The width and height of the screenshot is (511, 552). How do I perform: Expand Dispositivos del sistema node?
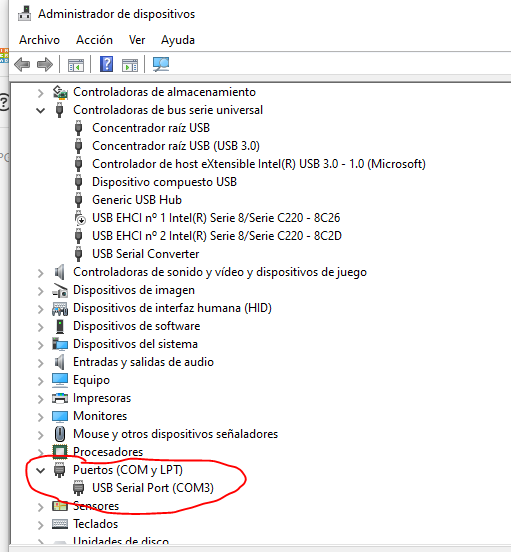point(40,345)
